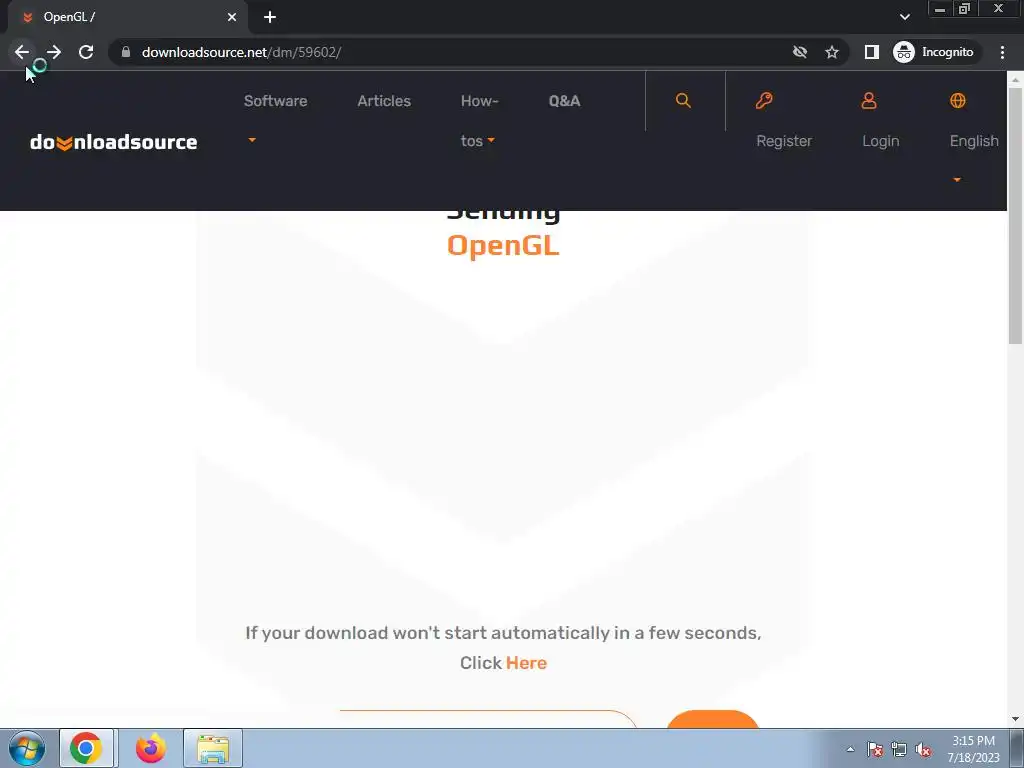The width and height of the screenshot is (1024, 768).
Task: Open the network status tray icon
Action: pos(899,750)
